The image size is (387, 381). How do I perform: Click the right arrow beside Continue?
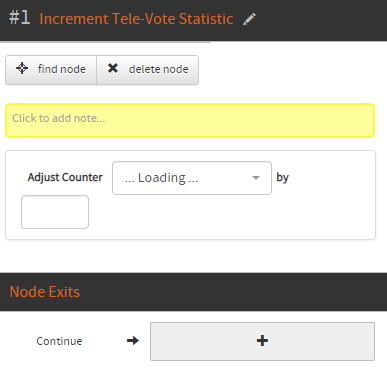pos(133,341)
